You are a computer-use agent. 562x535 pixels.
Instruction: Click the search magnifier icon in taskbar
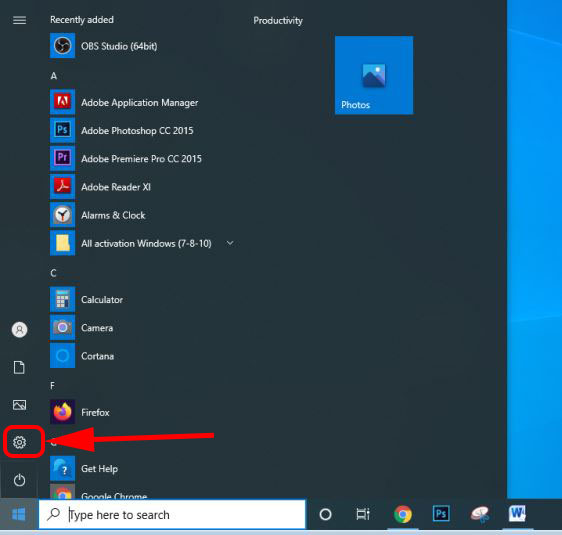coord(54,514)
